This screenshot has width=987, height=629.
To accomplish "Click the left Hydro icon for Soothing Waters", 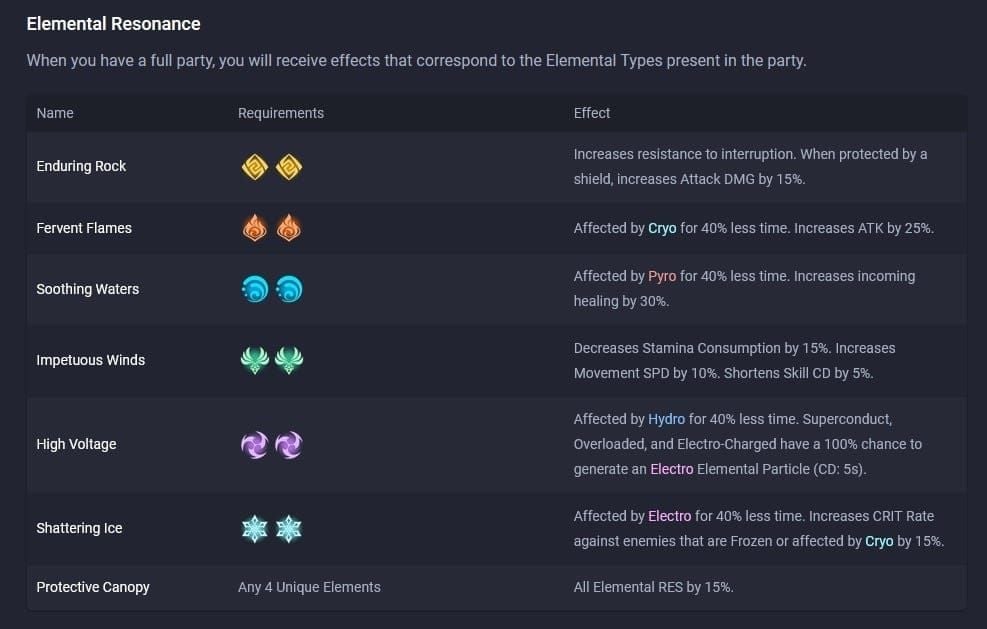I will (x=255, y=289).
